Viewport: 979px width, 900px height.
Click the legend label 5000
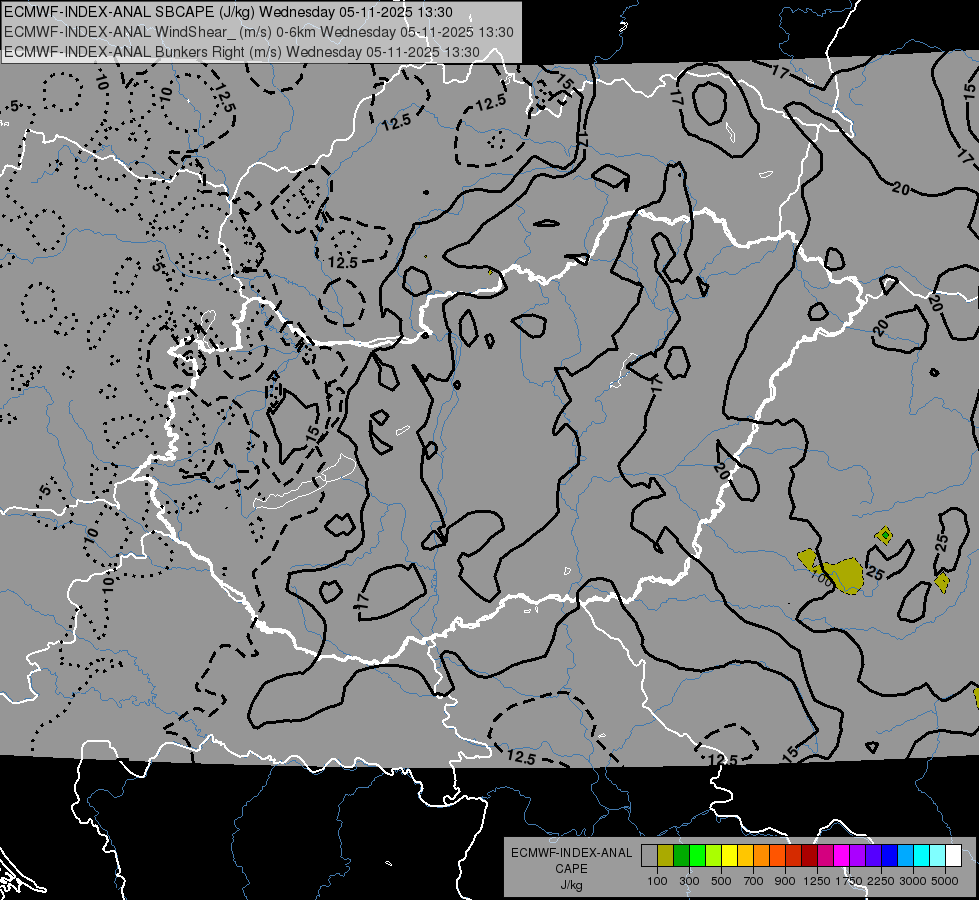[945, 881]
